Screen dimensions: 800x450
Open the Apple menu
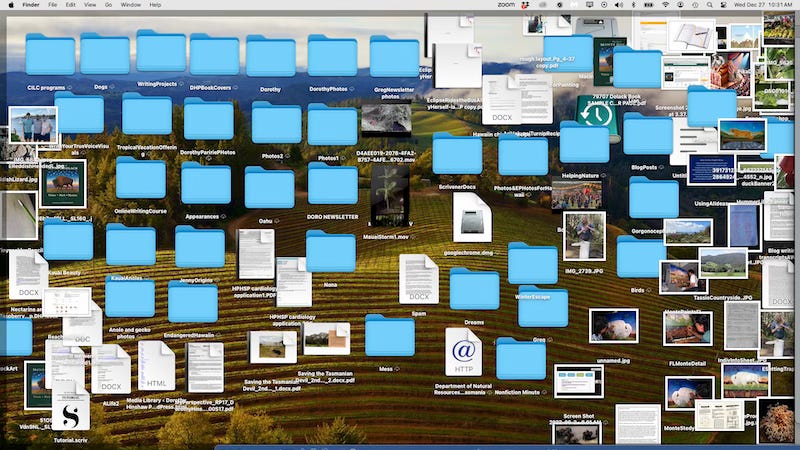point(11,5)
